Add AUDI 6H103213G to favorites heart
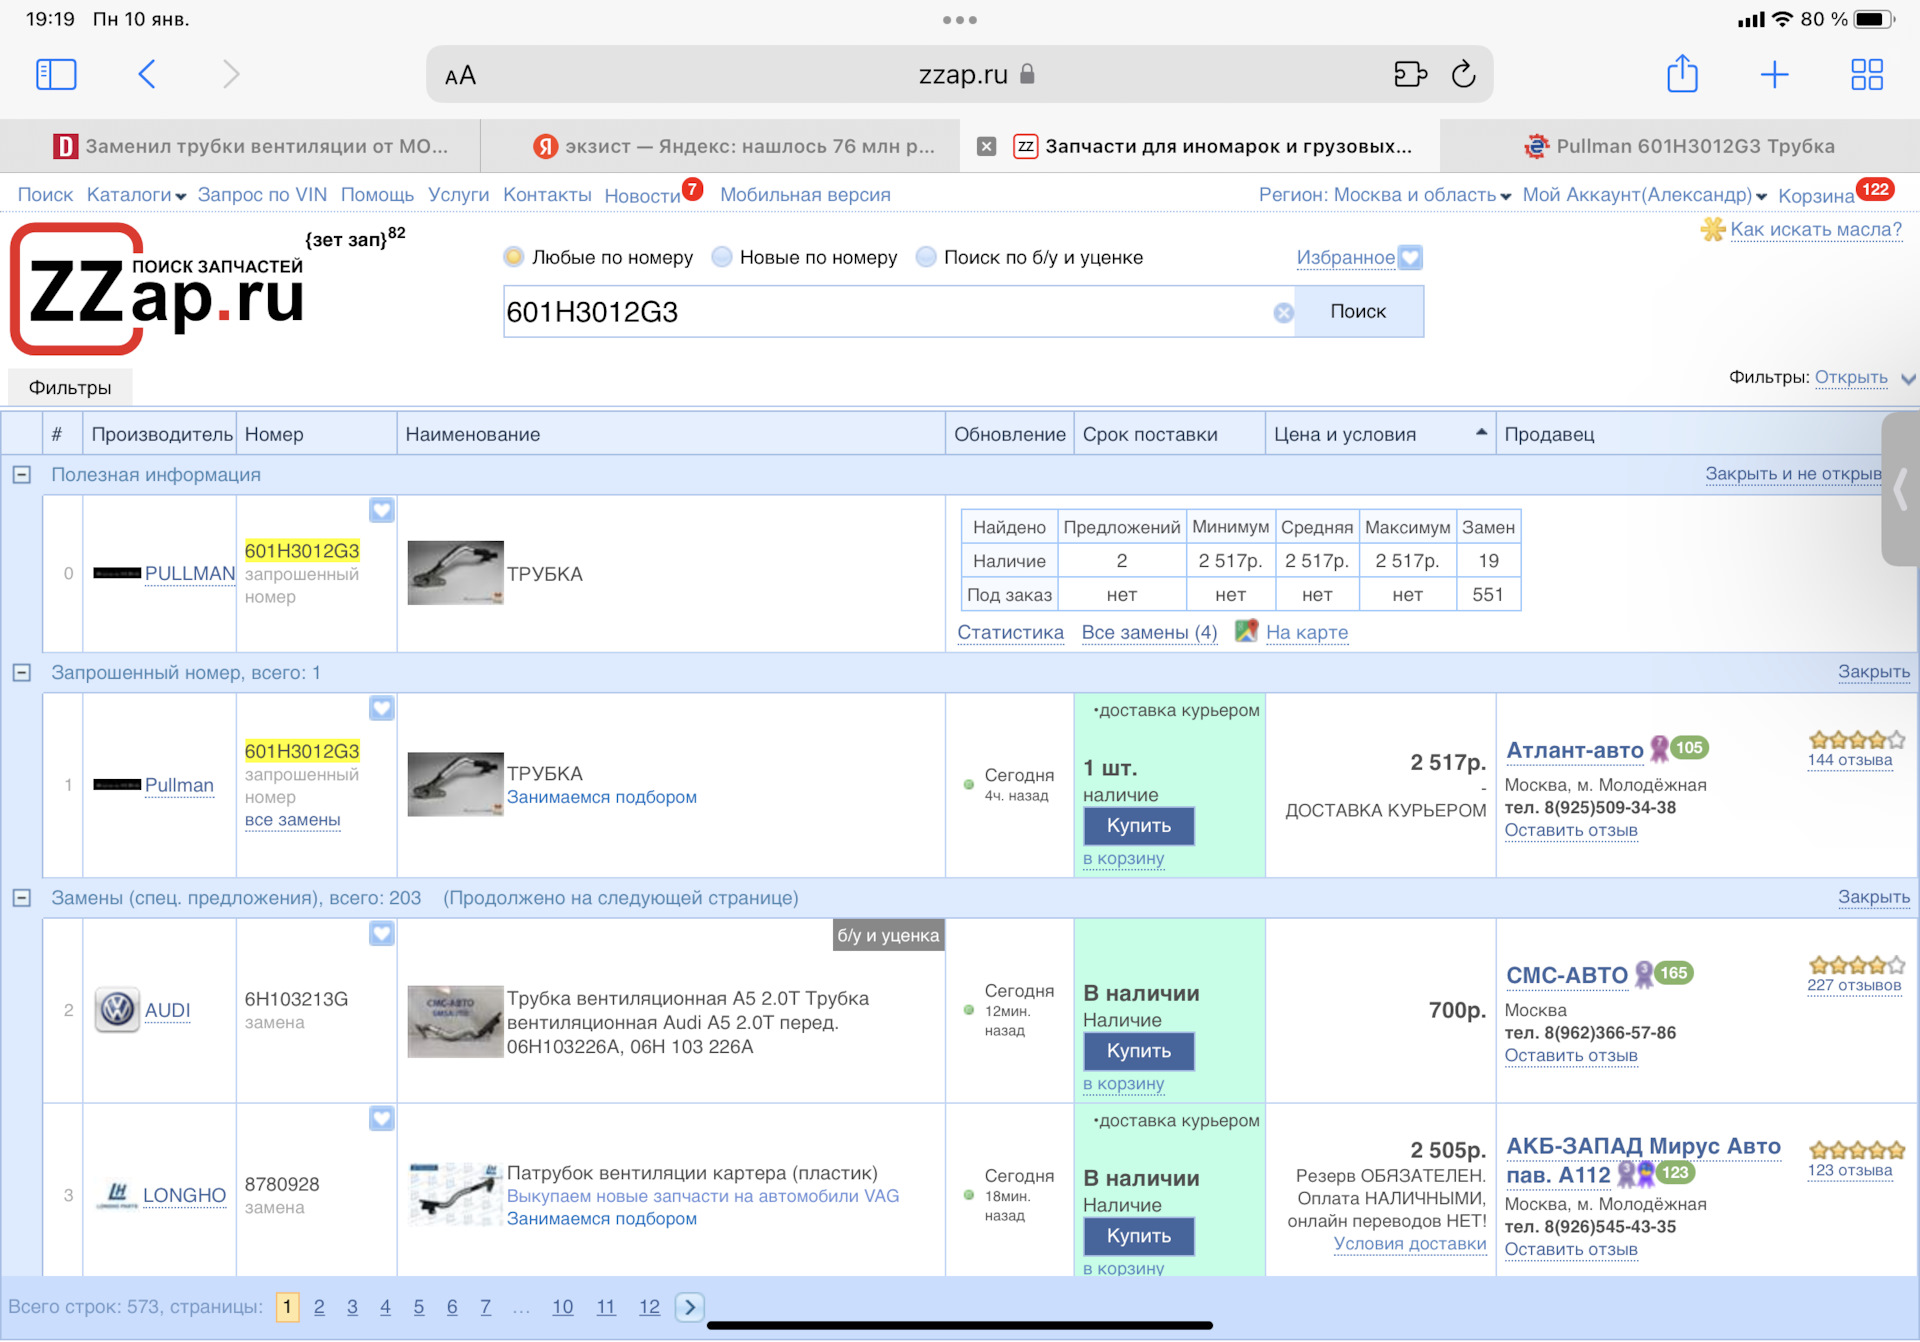1920x1342 pixels. point(382,934)
